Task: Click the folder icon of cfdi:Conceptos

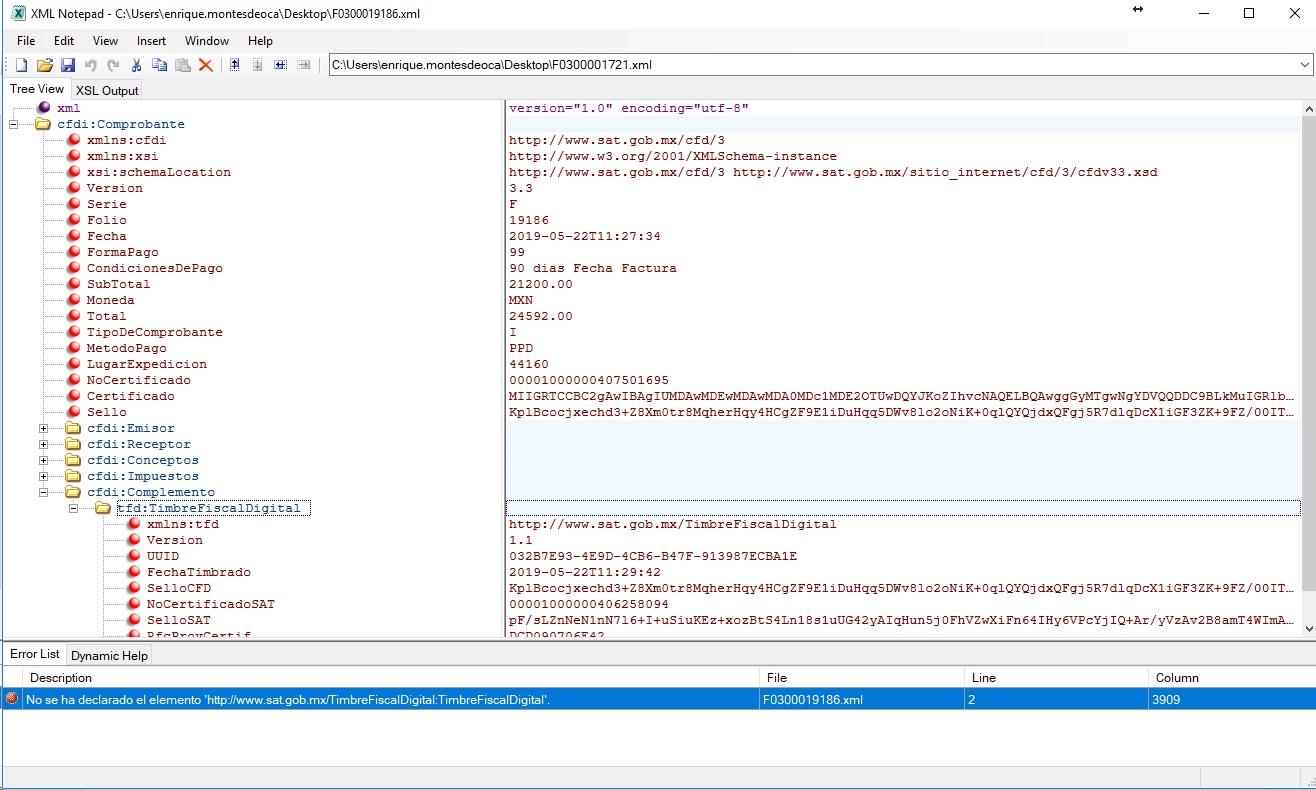Action: click(x=73, y=460)
